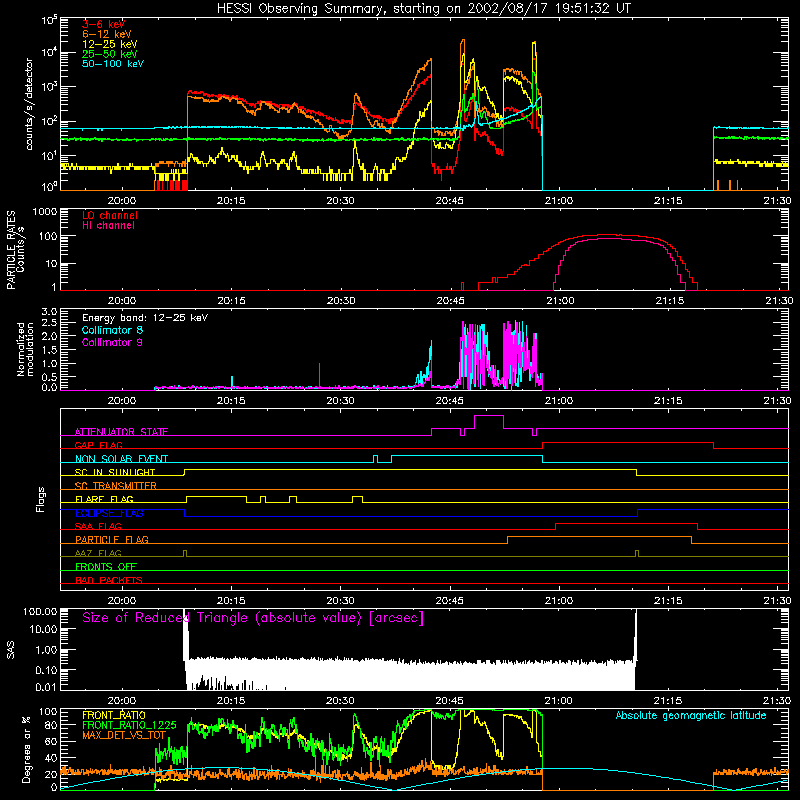The image size is (800, 800).
Task: Click 20:45 tick under the particle rates plot
Action: [x=450, y=301]
